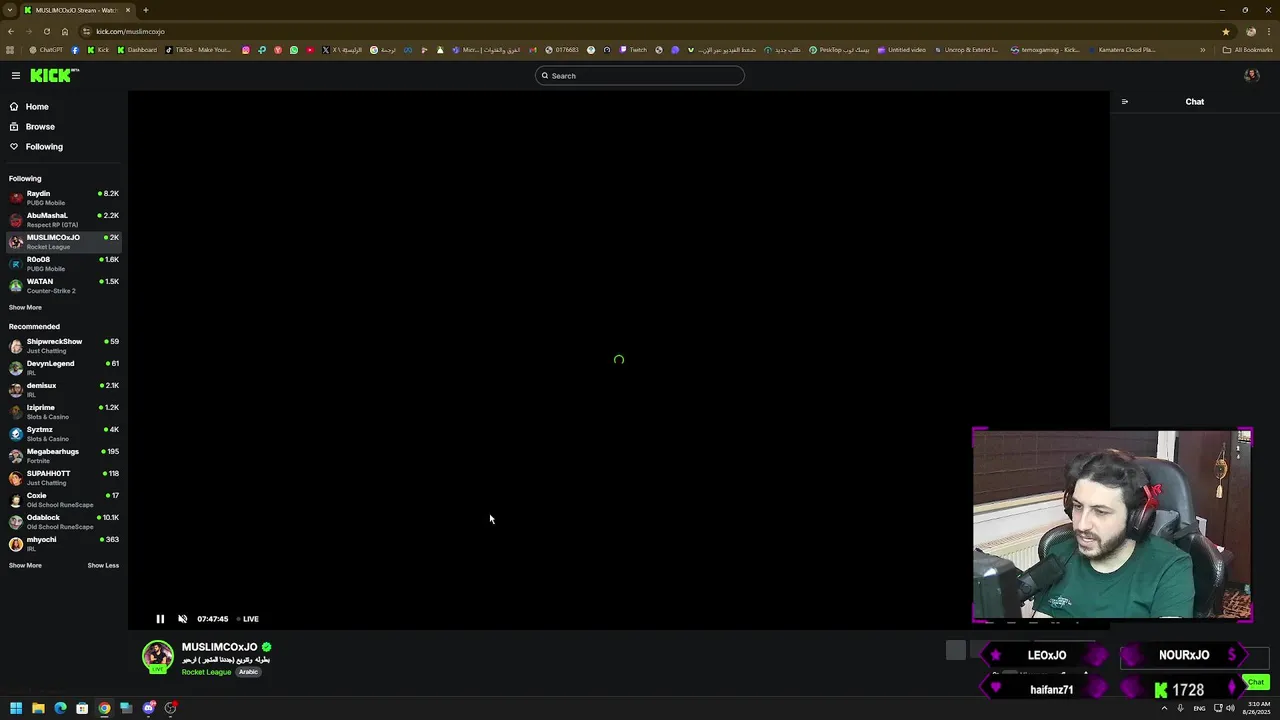This screenshot has height=720, width=1280.
Task: Open Microsoft Edge from taskbar
Action: [x=60, y=708]
